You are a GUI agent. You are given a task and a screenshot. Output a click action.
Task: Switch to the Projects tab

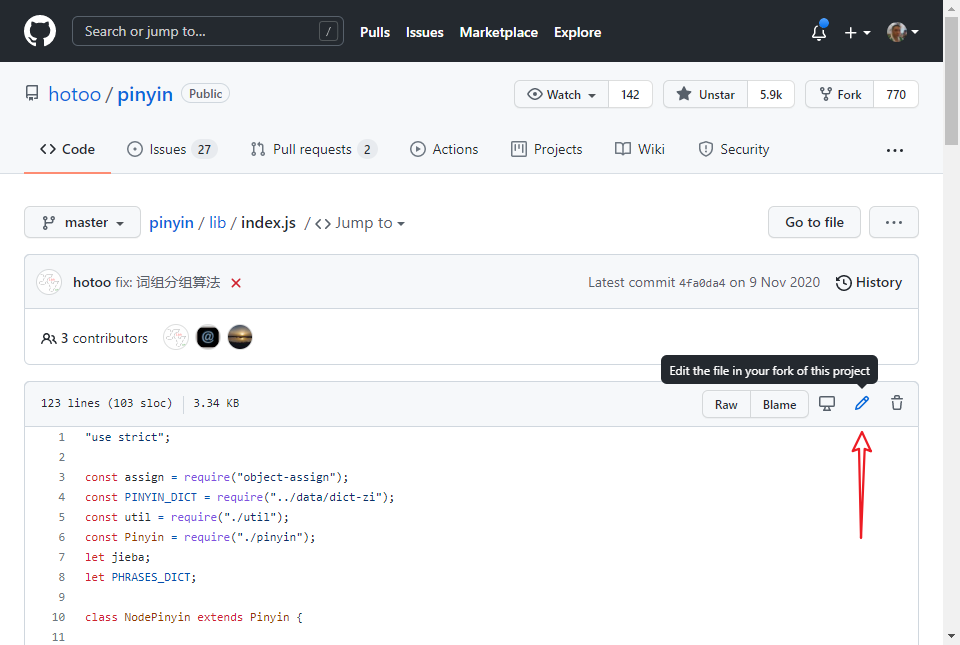(x=546, y=149)
